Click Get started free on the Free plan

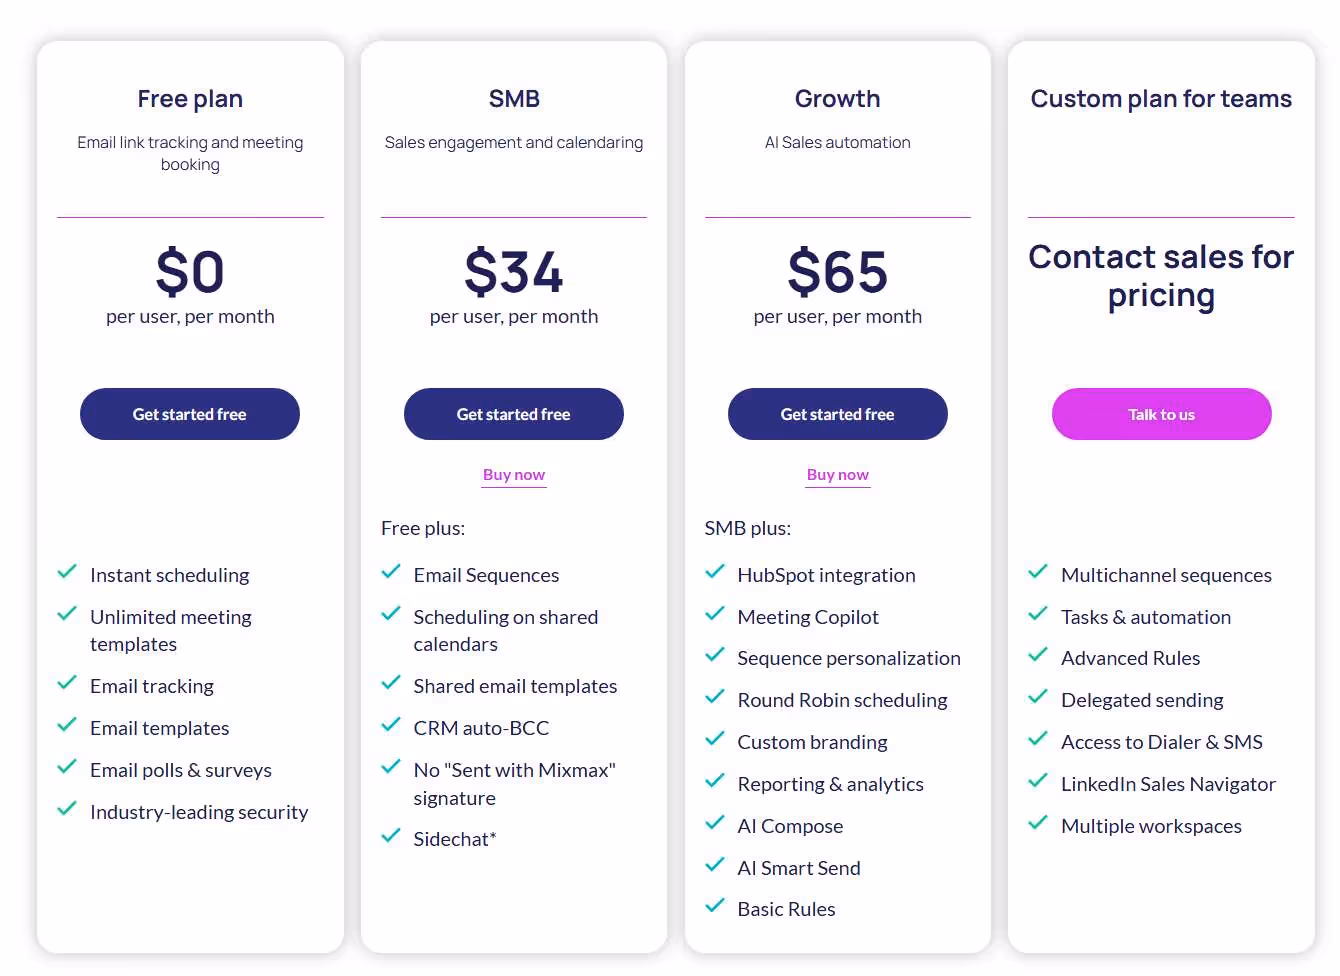189,413
